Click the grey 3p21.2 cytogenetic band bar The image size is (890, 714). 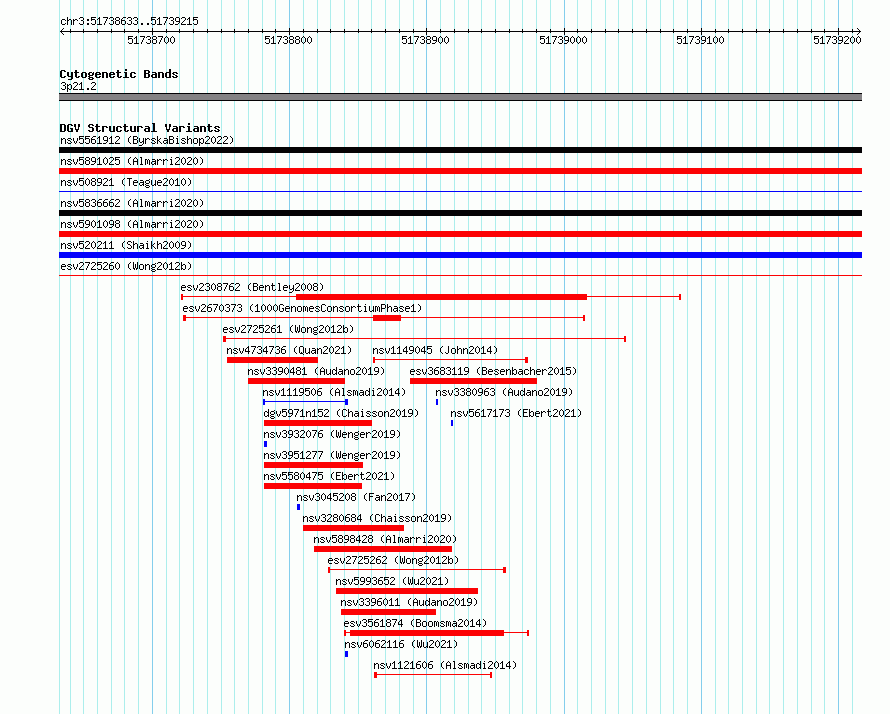[460, 97]
